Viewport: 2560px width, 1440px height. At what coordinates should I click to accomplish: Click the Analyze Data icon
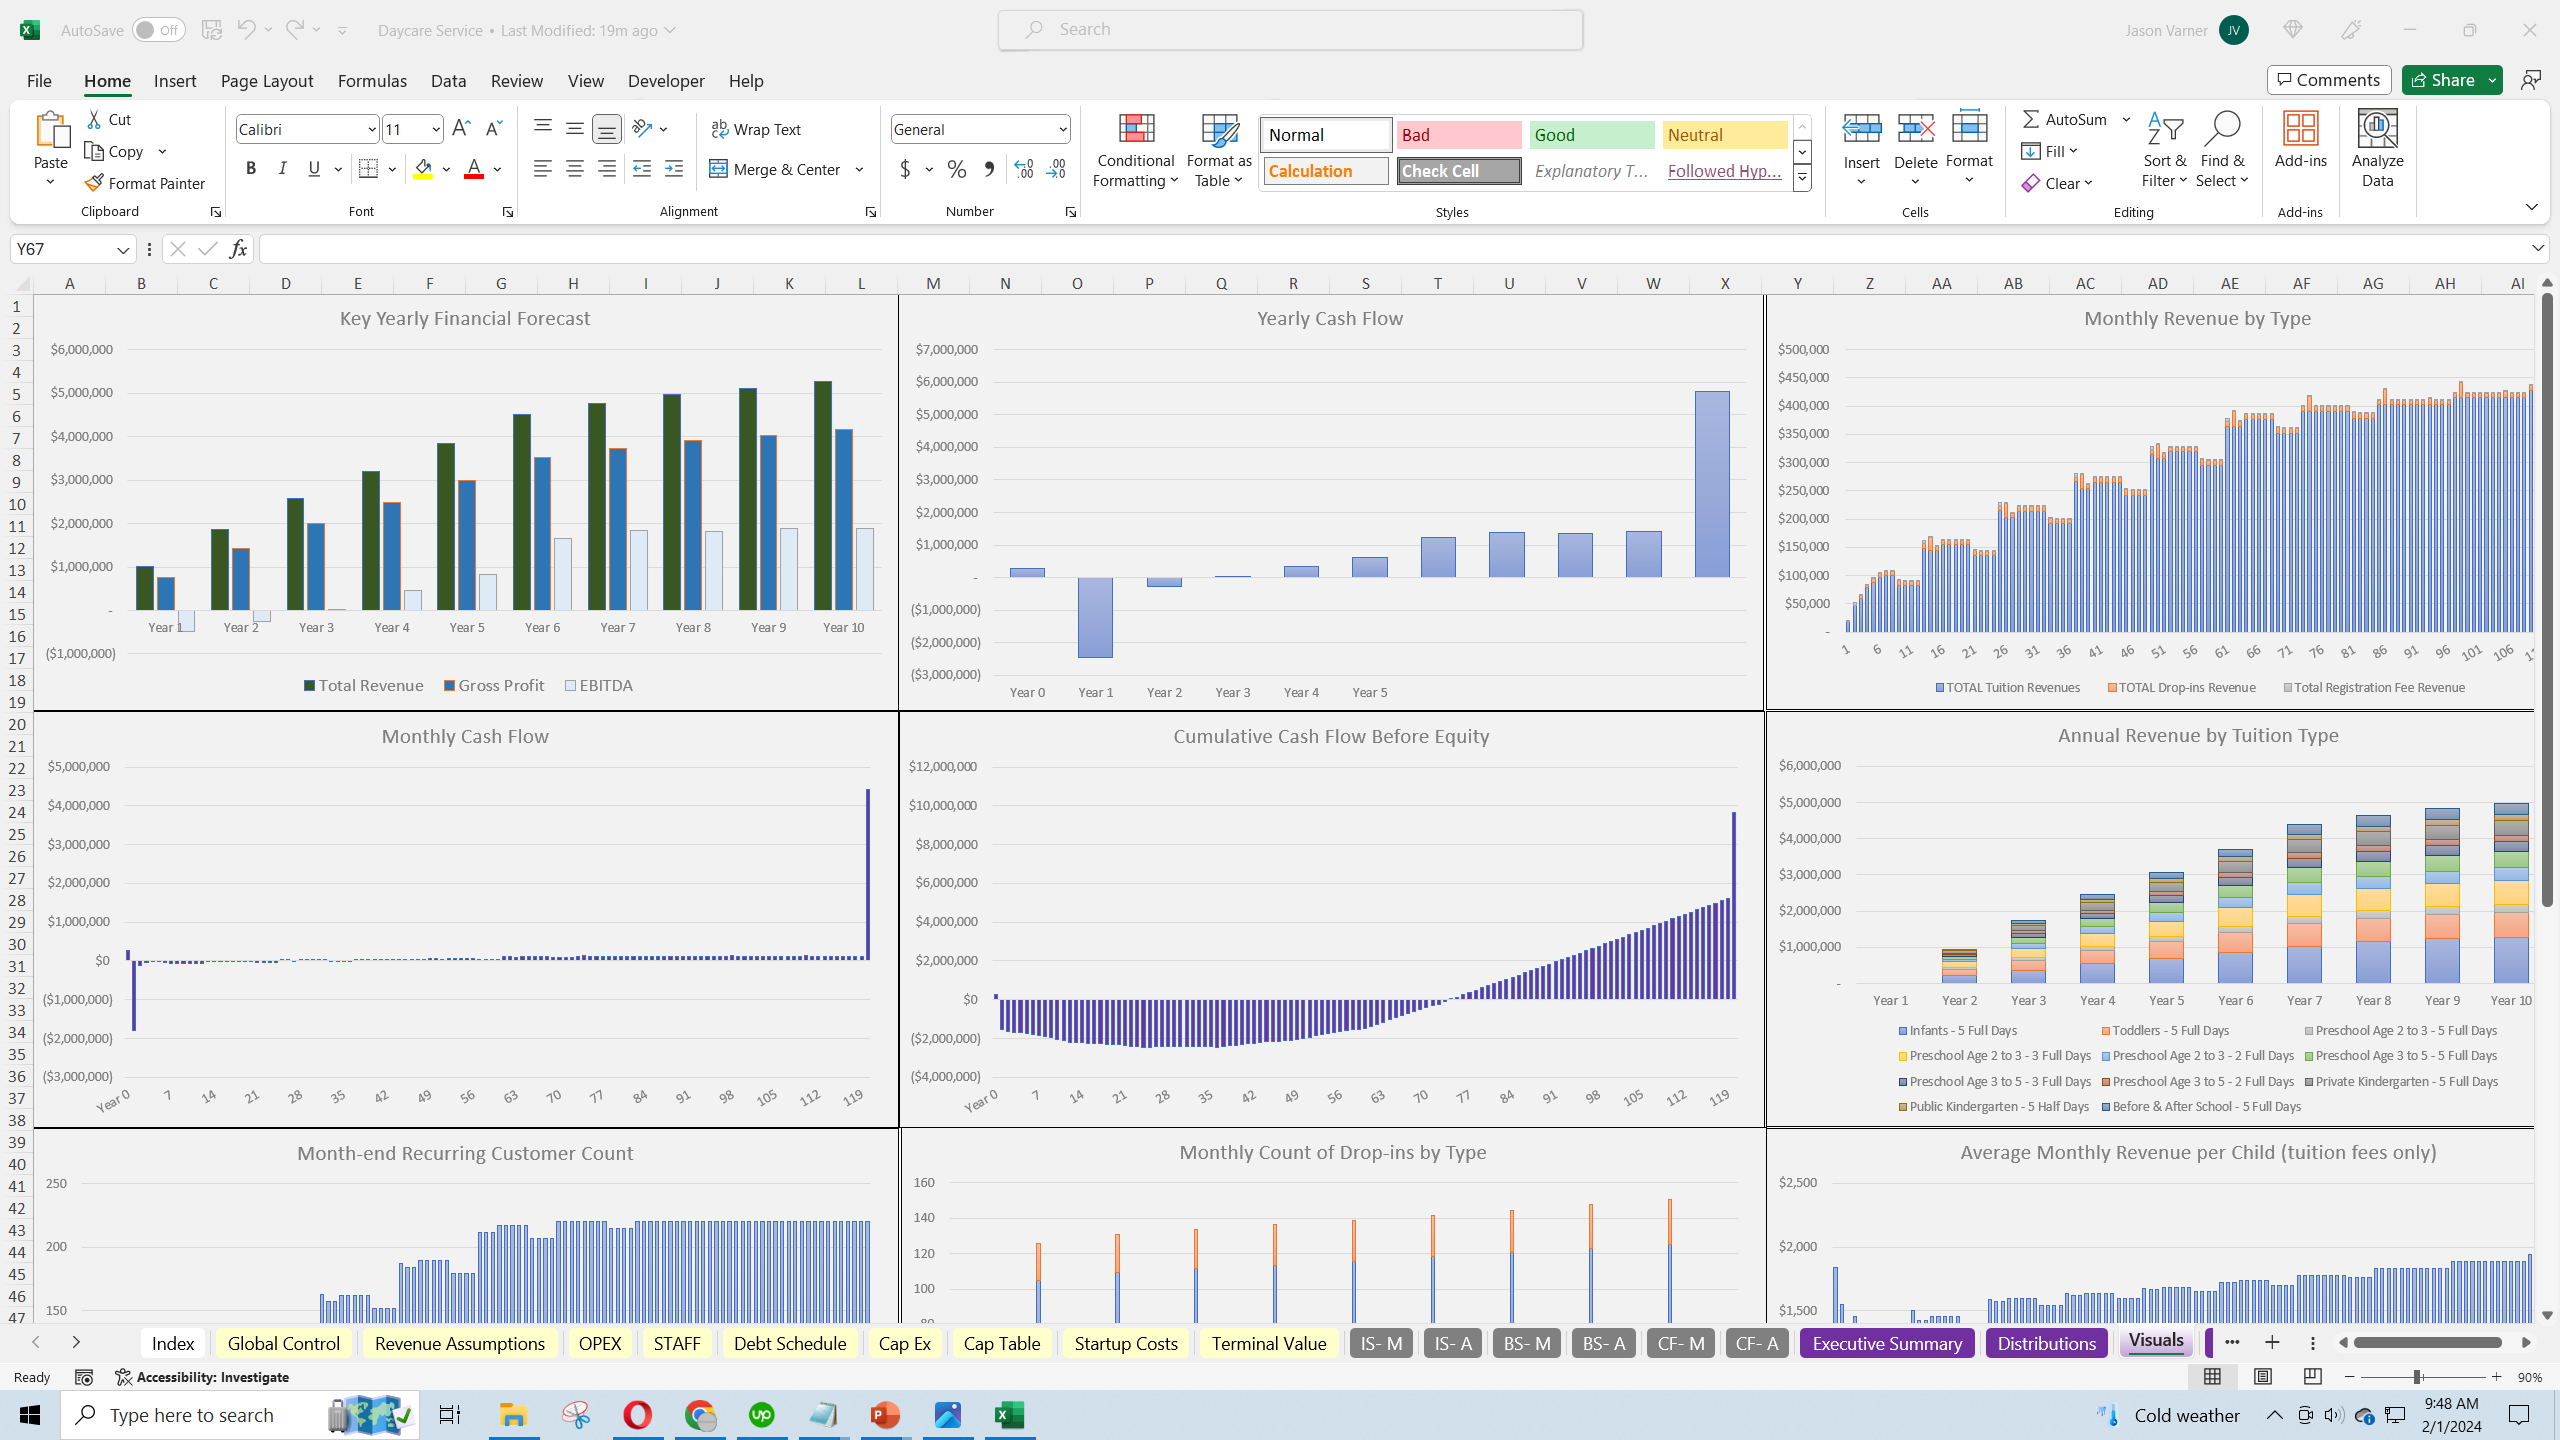[x=2377, y=130]
